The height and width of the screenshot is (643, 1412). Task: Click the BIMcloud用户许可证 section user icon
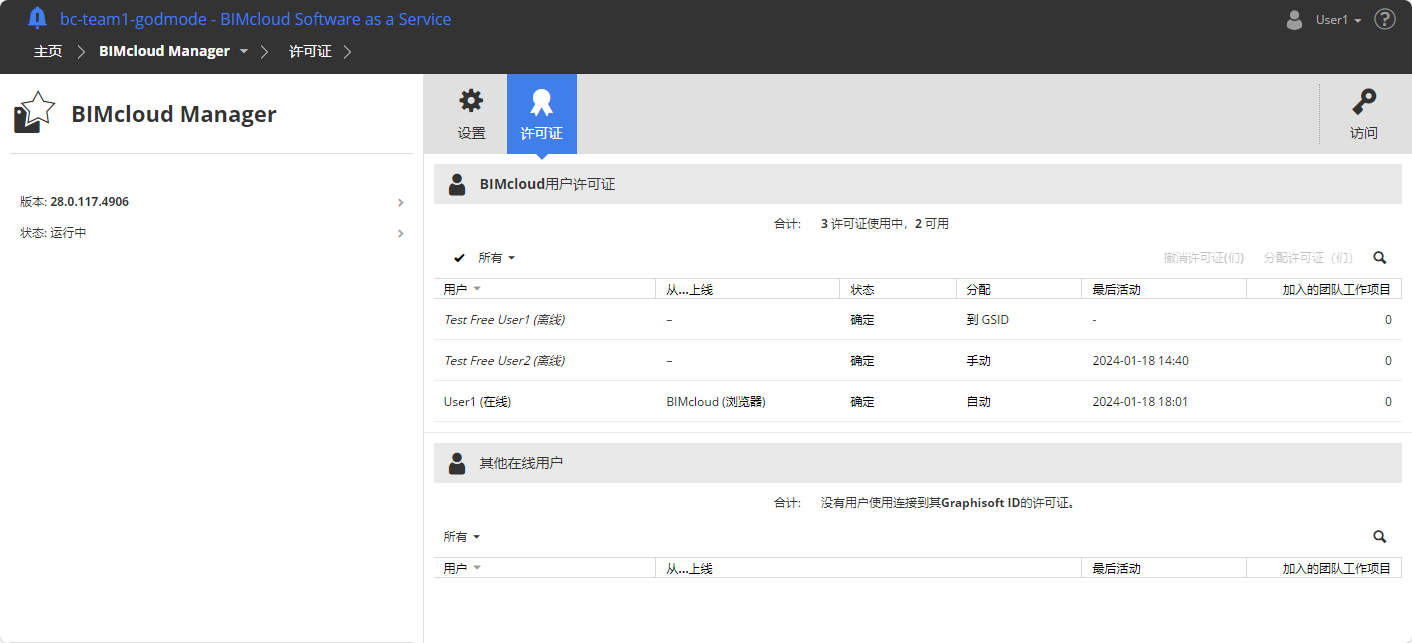(457, 184)
